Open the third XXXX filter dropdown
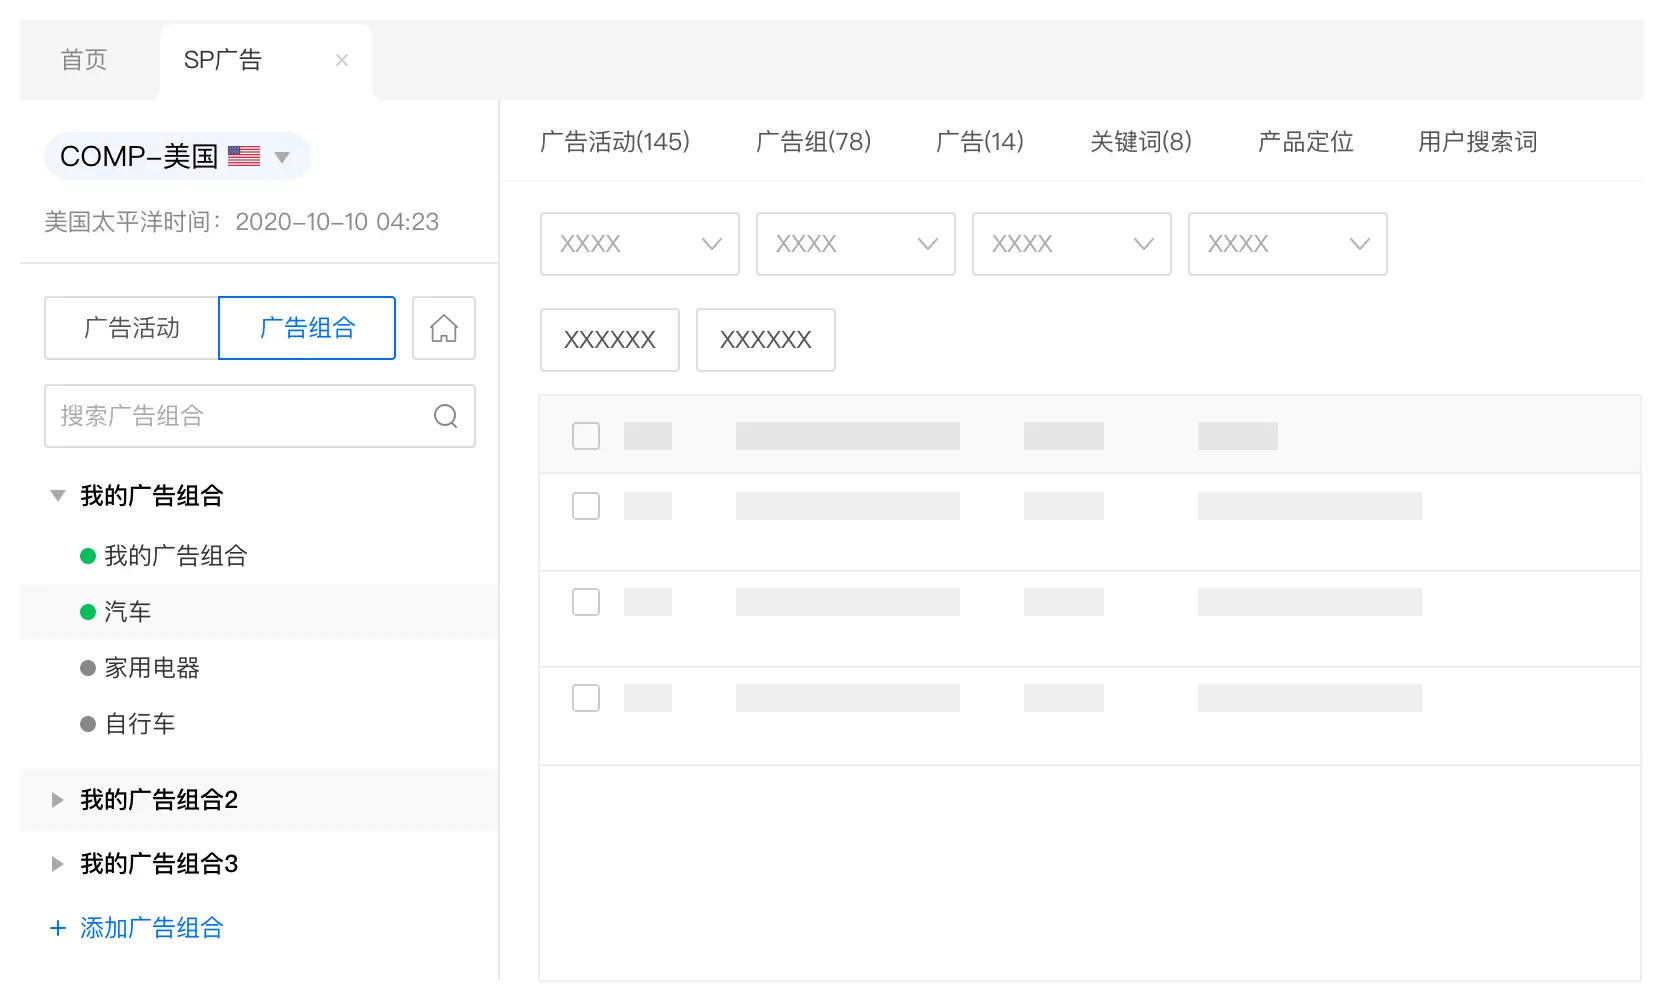 point(1072,244)
